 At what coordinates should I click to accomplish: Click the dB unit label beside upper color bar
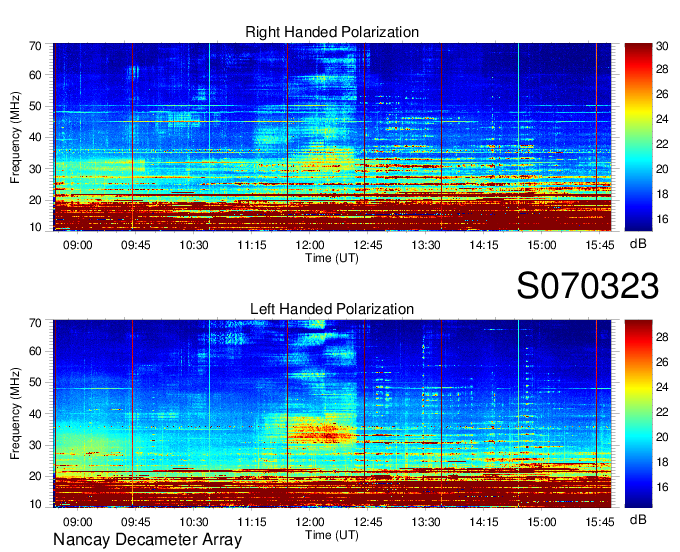pos(638,244)
